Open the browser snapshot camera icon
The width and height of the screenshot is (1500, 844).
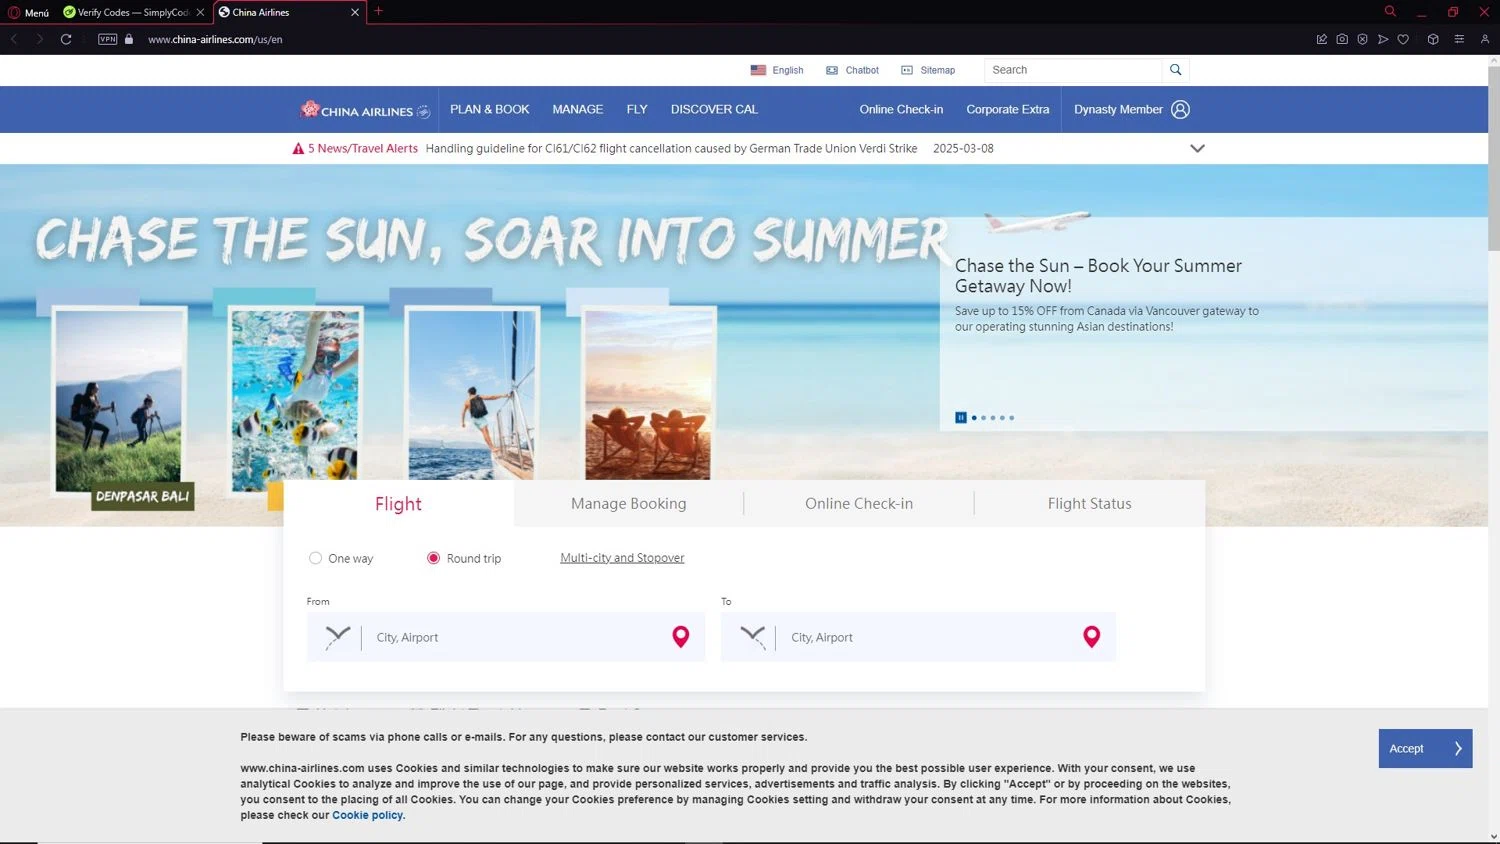(1342, 39)
